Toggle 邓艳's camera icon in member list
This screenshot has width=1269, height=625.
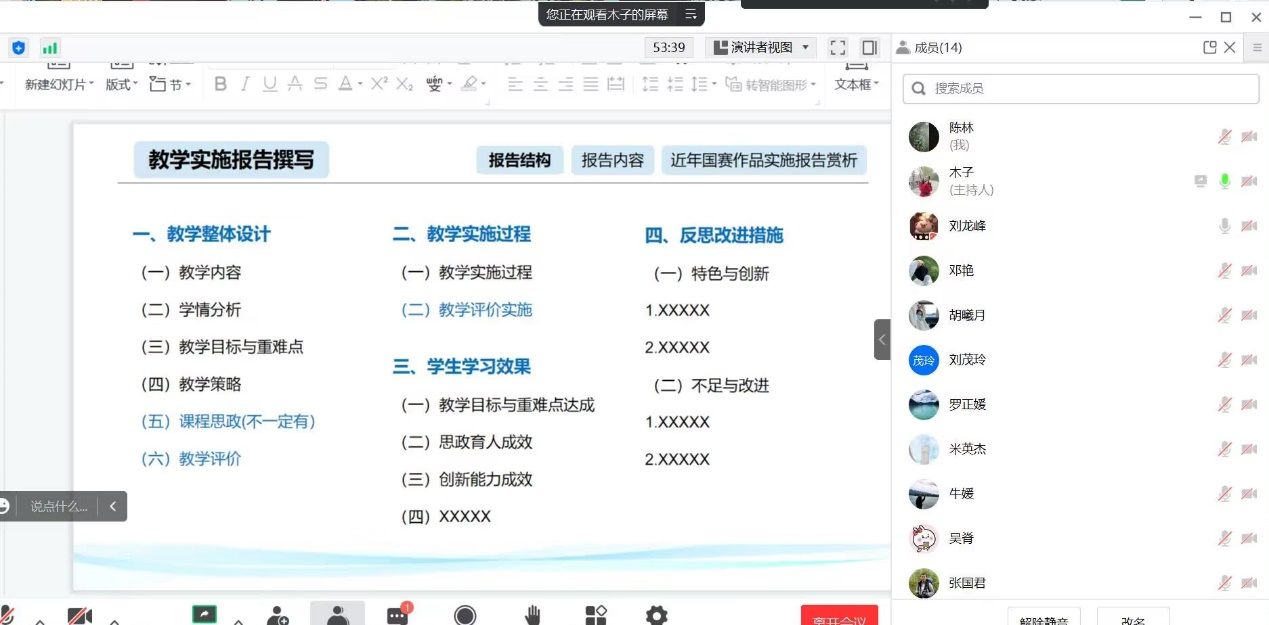click(x=1249, y=270)
